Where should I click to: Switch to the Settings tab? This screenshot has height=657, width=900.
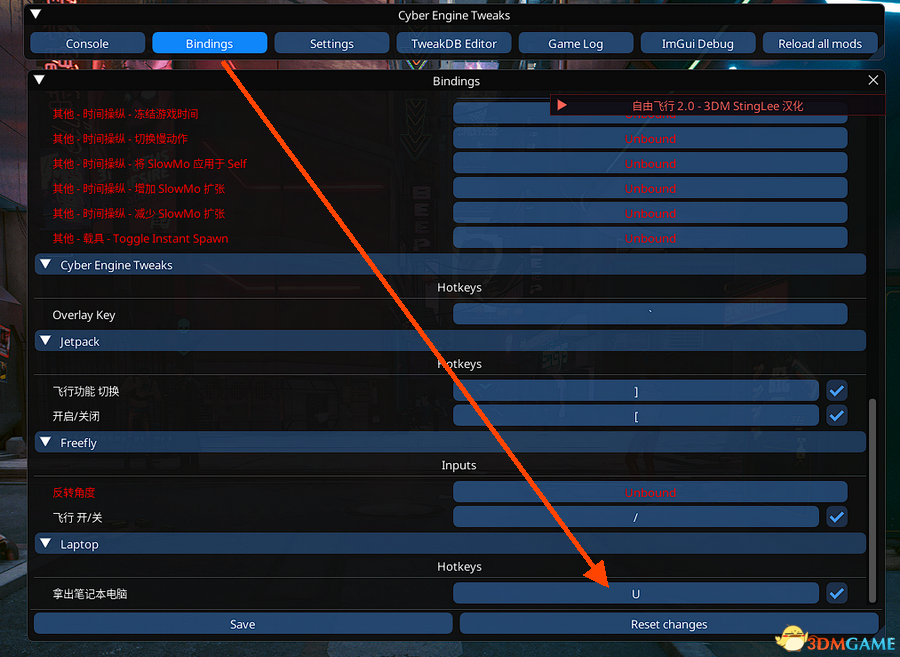coord(332,43)
